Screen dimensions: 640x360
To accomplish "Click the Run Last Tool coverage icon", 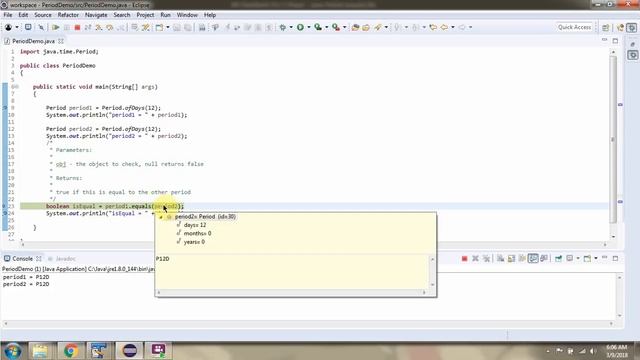I will (318, 27).
